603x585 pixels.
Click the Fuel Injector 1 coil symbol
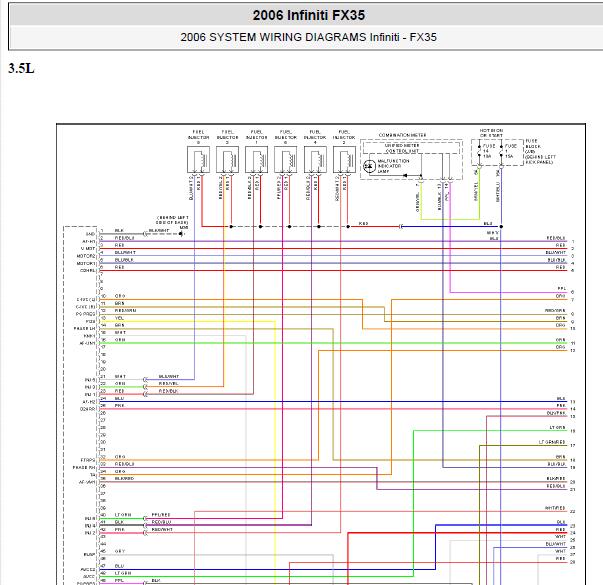pyautogui.click(x=257, y=160)
